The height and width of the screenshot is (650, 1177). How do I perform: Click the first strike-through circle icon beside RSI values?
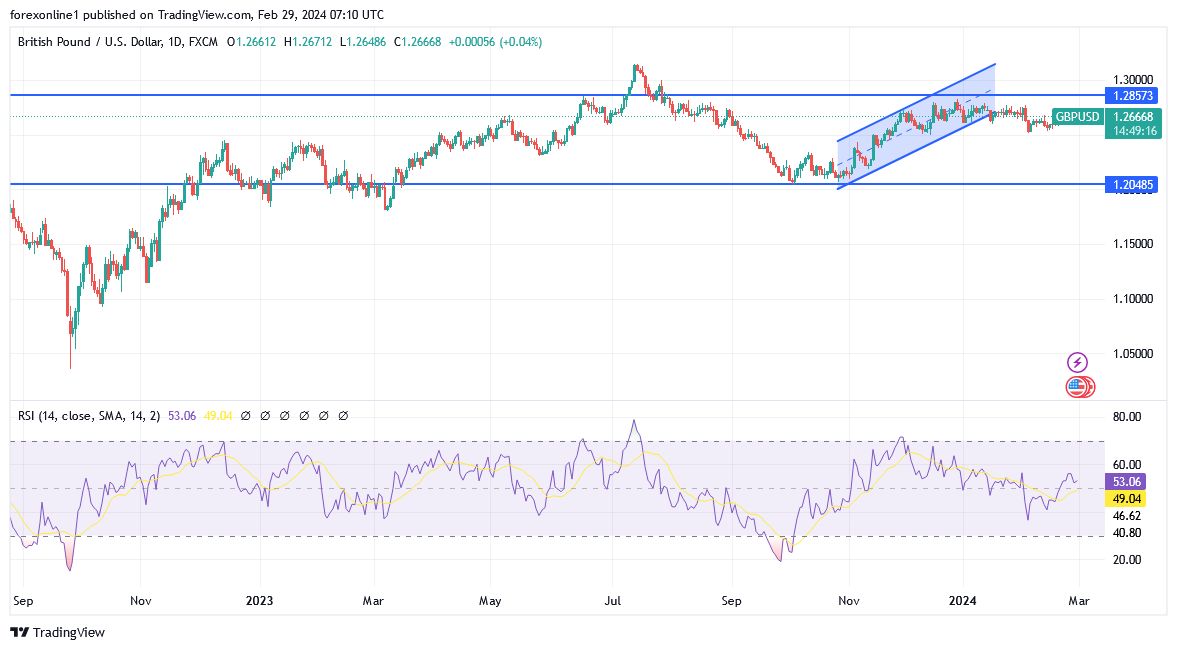(x=247, y=415)
